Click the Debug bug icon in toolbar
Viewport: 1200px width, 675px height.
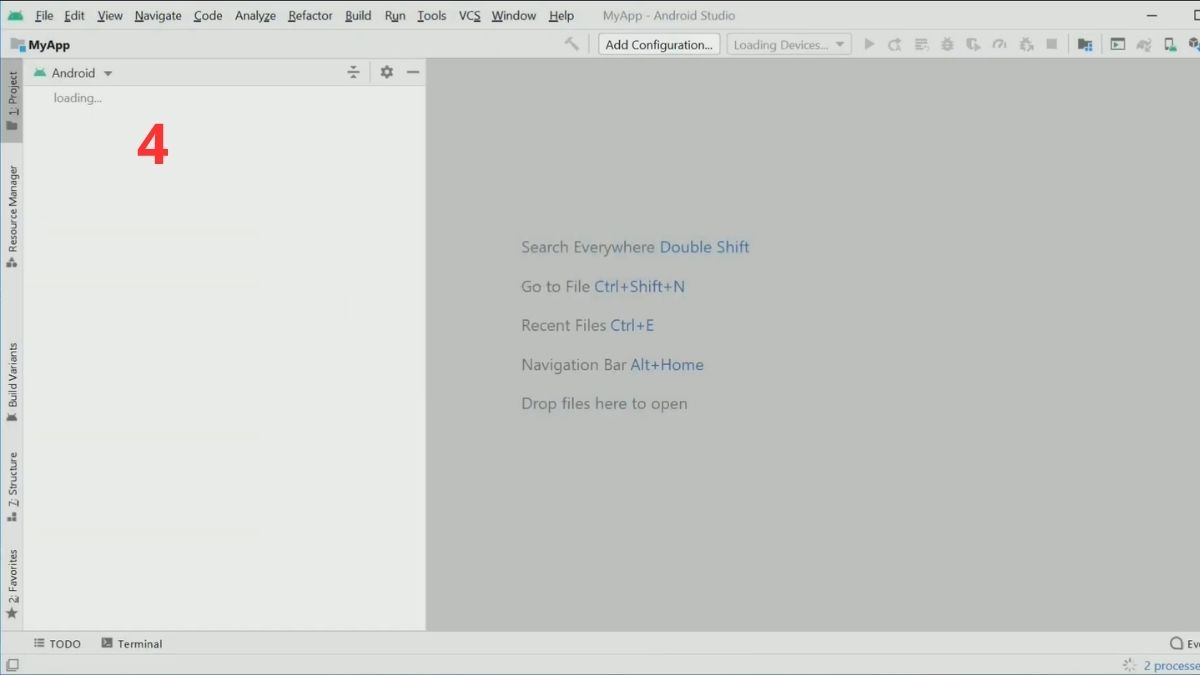point(947,44)
